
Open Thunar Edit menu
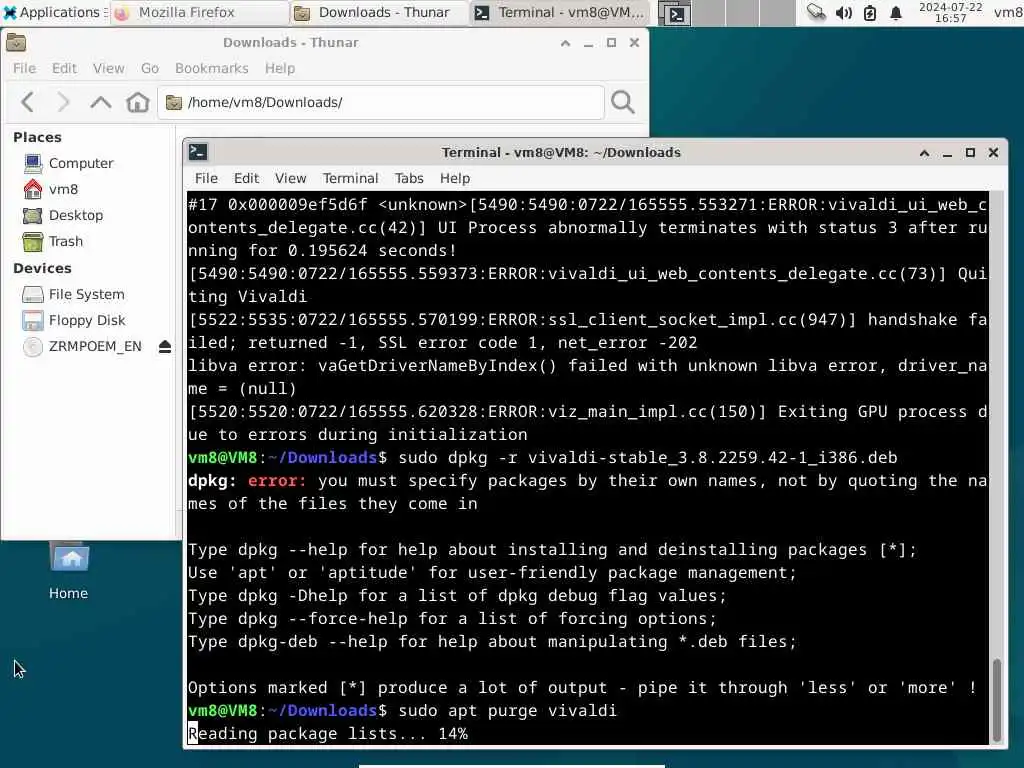[64, 69]
